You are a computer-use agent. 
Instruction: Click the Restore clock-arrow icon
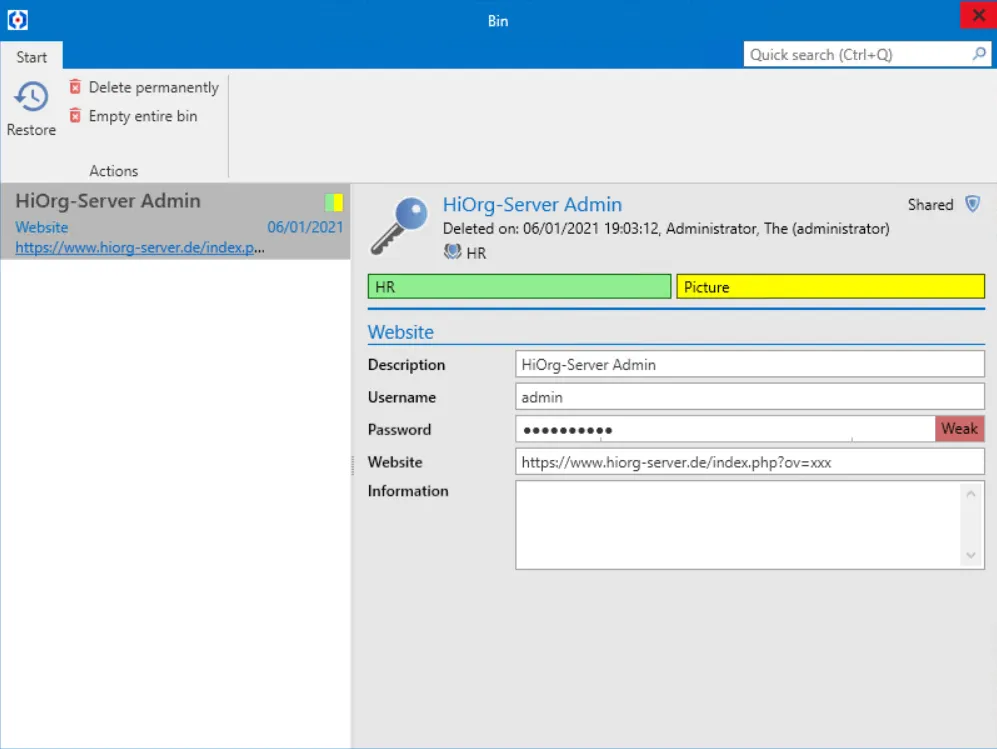[31, 97]
